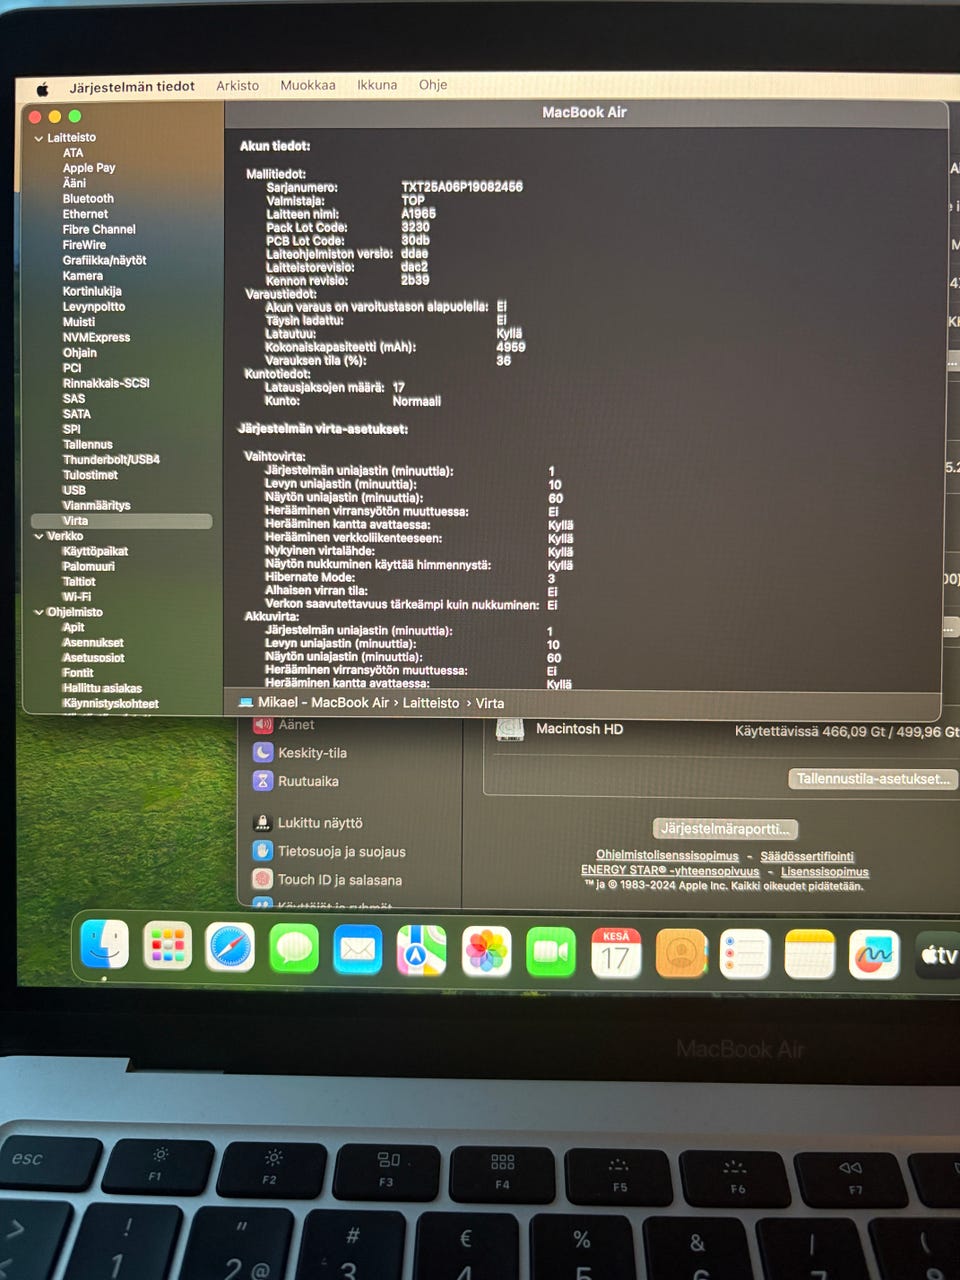Viewport: 960px width, 1280px height.
Task: Open the Arkisto menu
Action: click(x=237, y=86)
